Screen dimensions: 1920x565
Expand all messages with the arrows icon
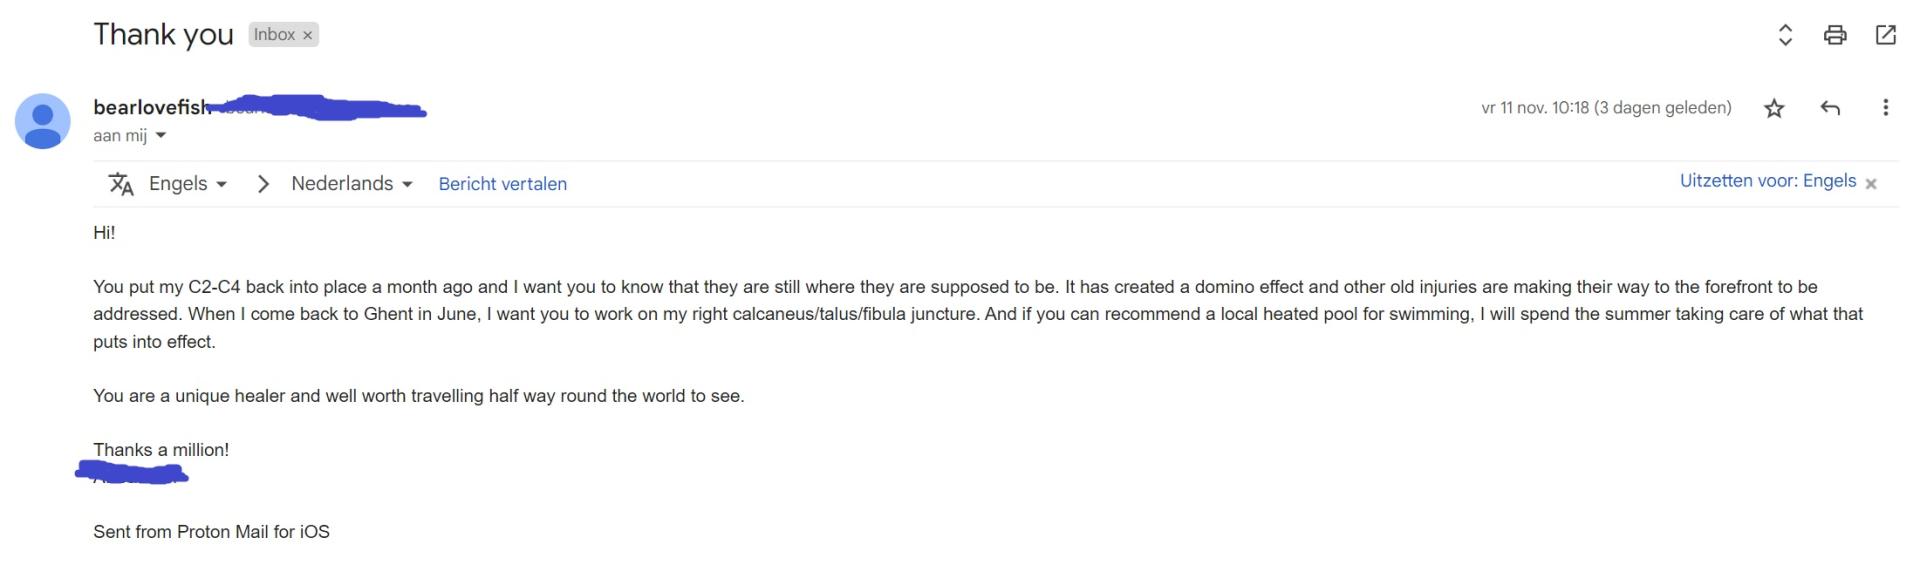click(x=1785, y=35)
